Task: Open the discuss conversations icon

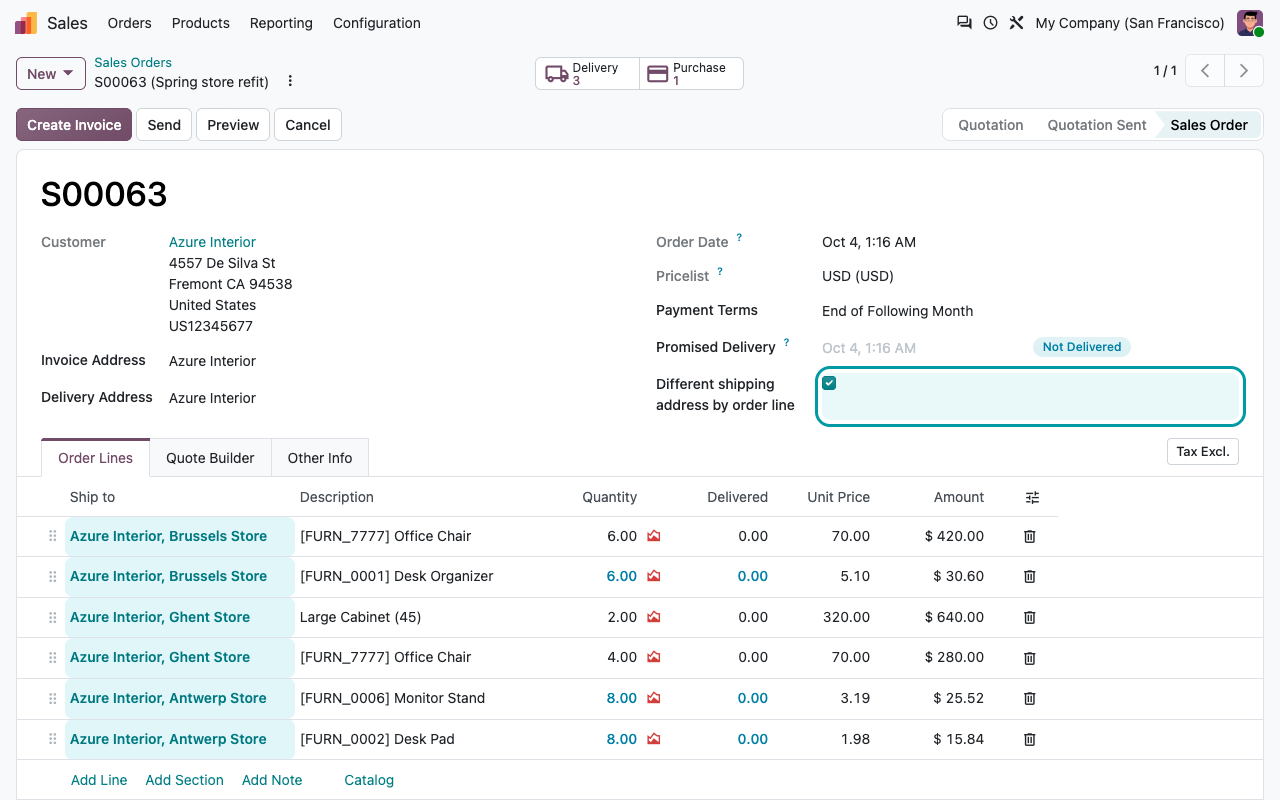Action: tap(964, 23)
